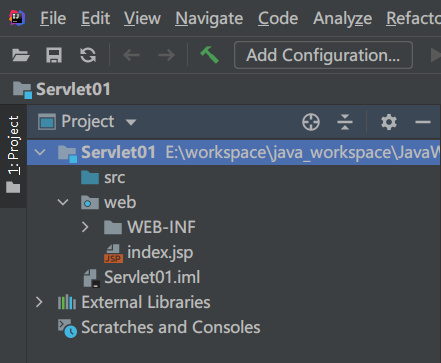This screenshot has width=441, height=363.
Task: Click the Locate file crosshair icon
Action: point(311,122)
